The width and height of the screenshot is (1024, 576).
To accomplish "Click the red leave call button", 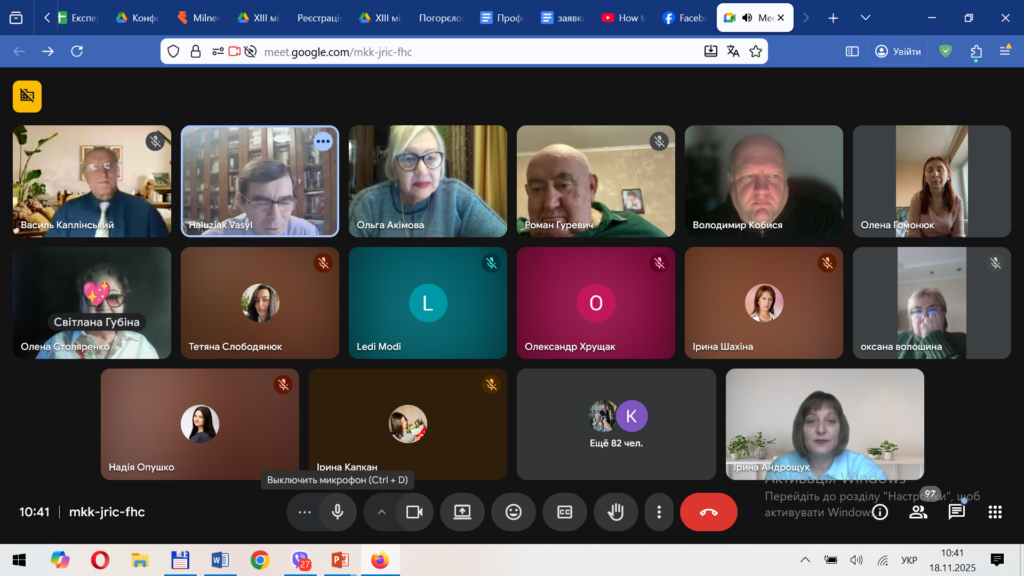I will click(708, 512).
